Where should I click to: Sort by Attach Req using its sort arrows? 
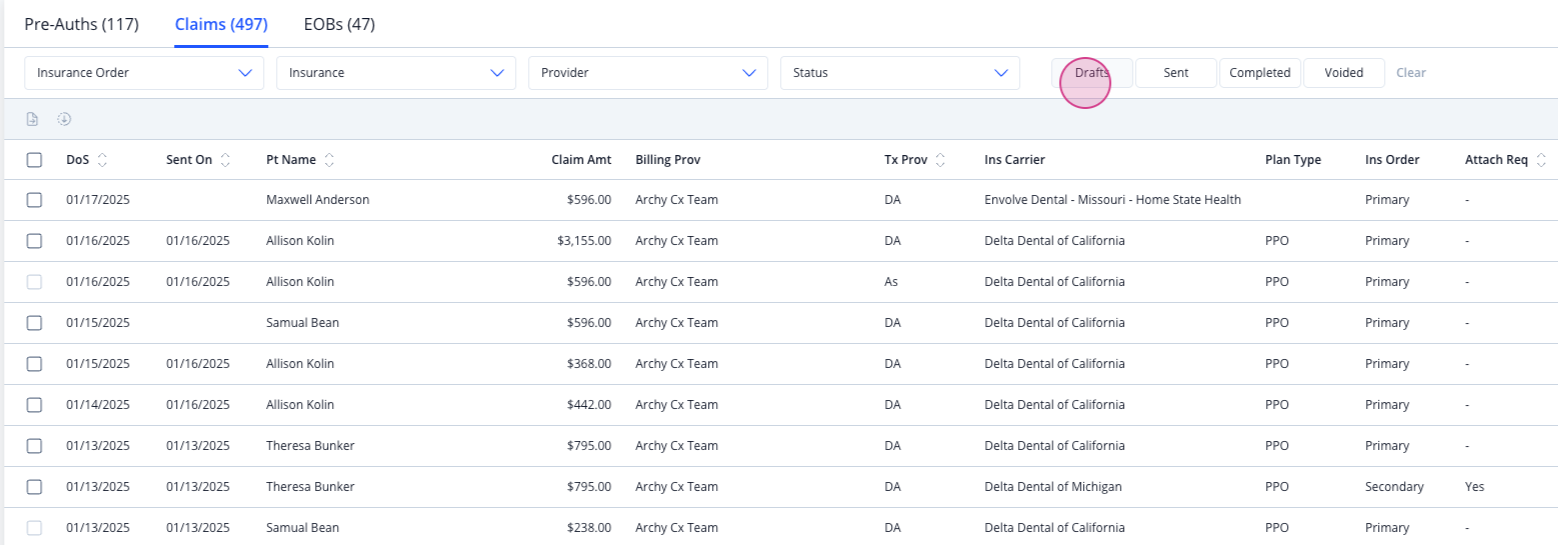coord(1541,160)
